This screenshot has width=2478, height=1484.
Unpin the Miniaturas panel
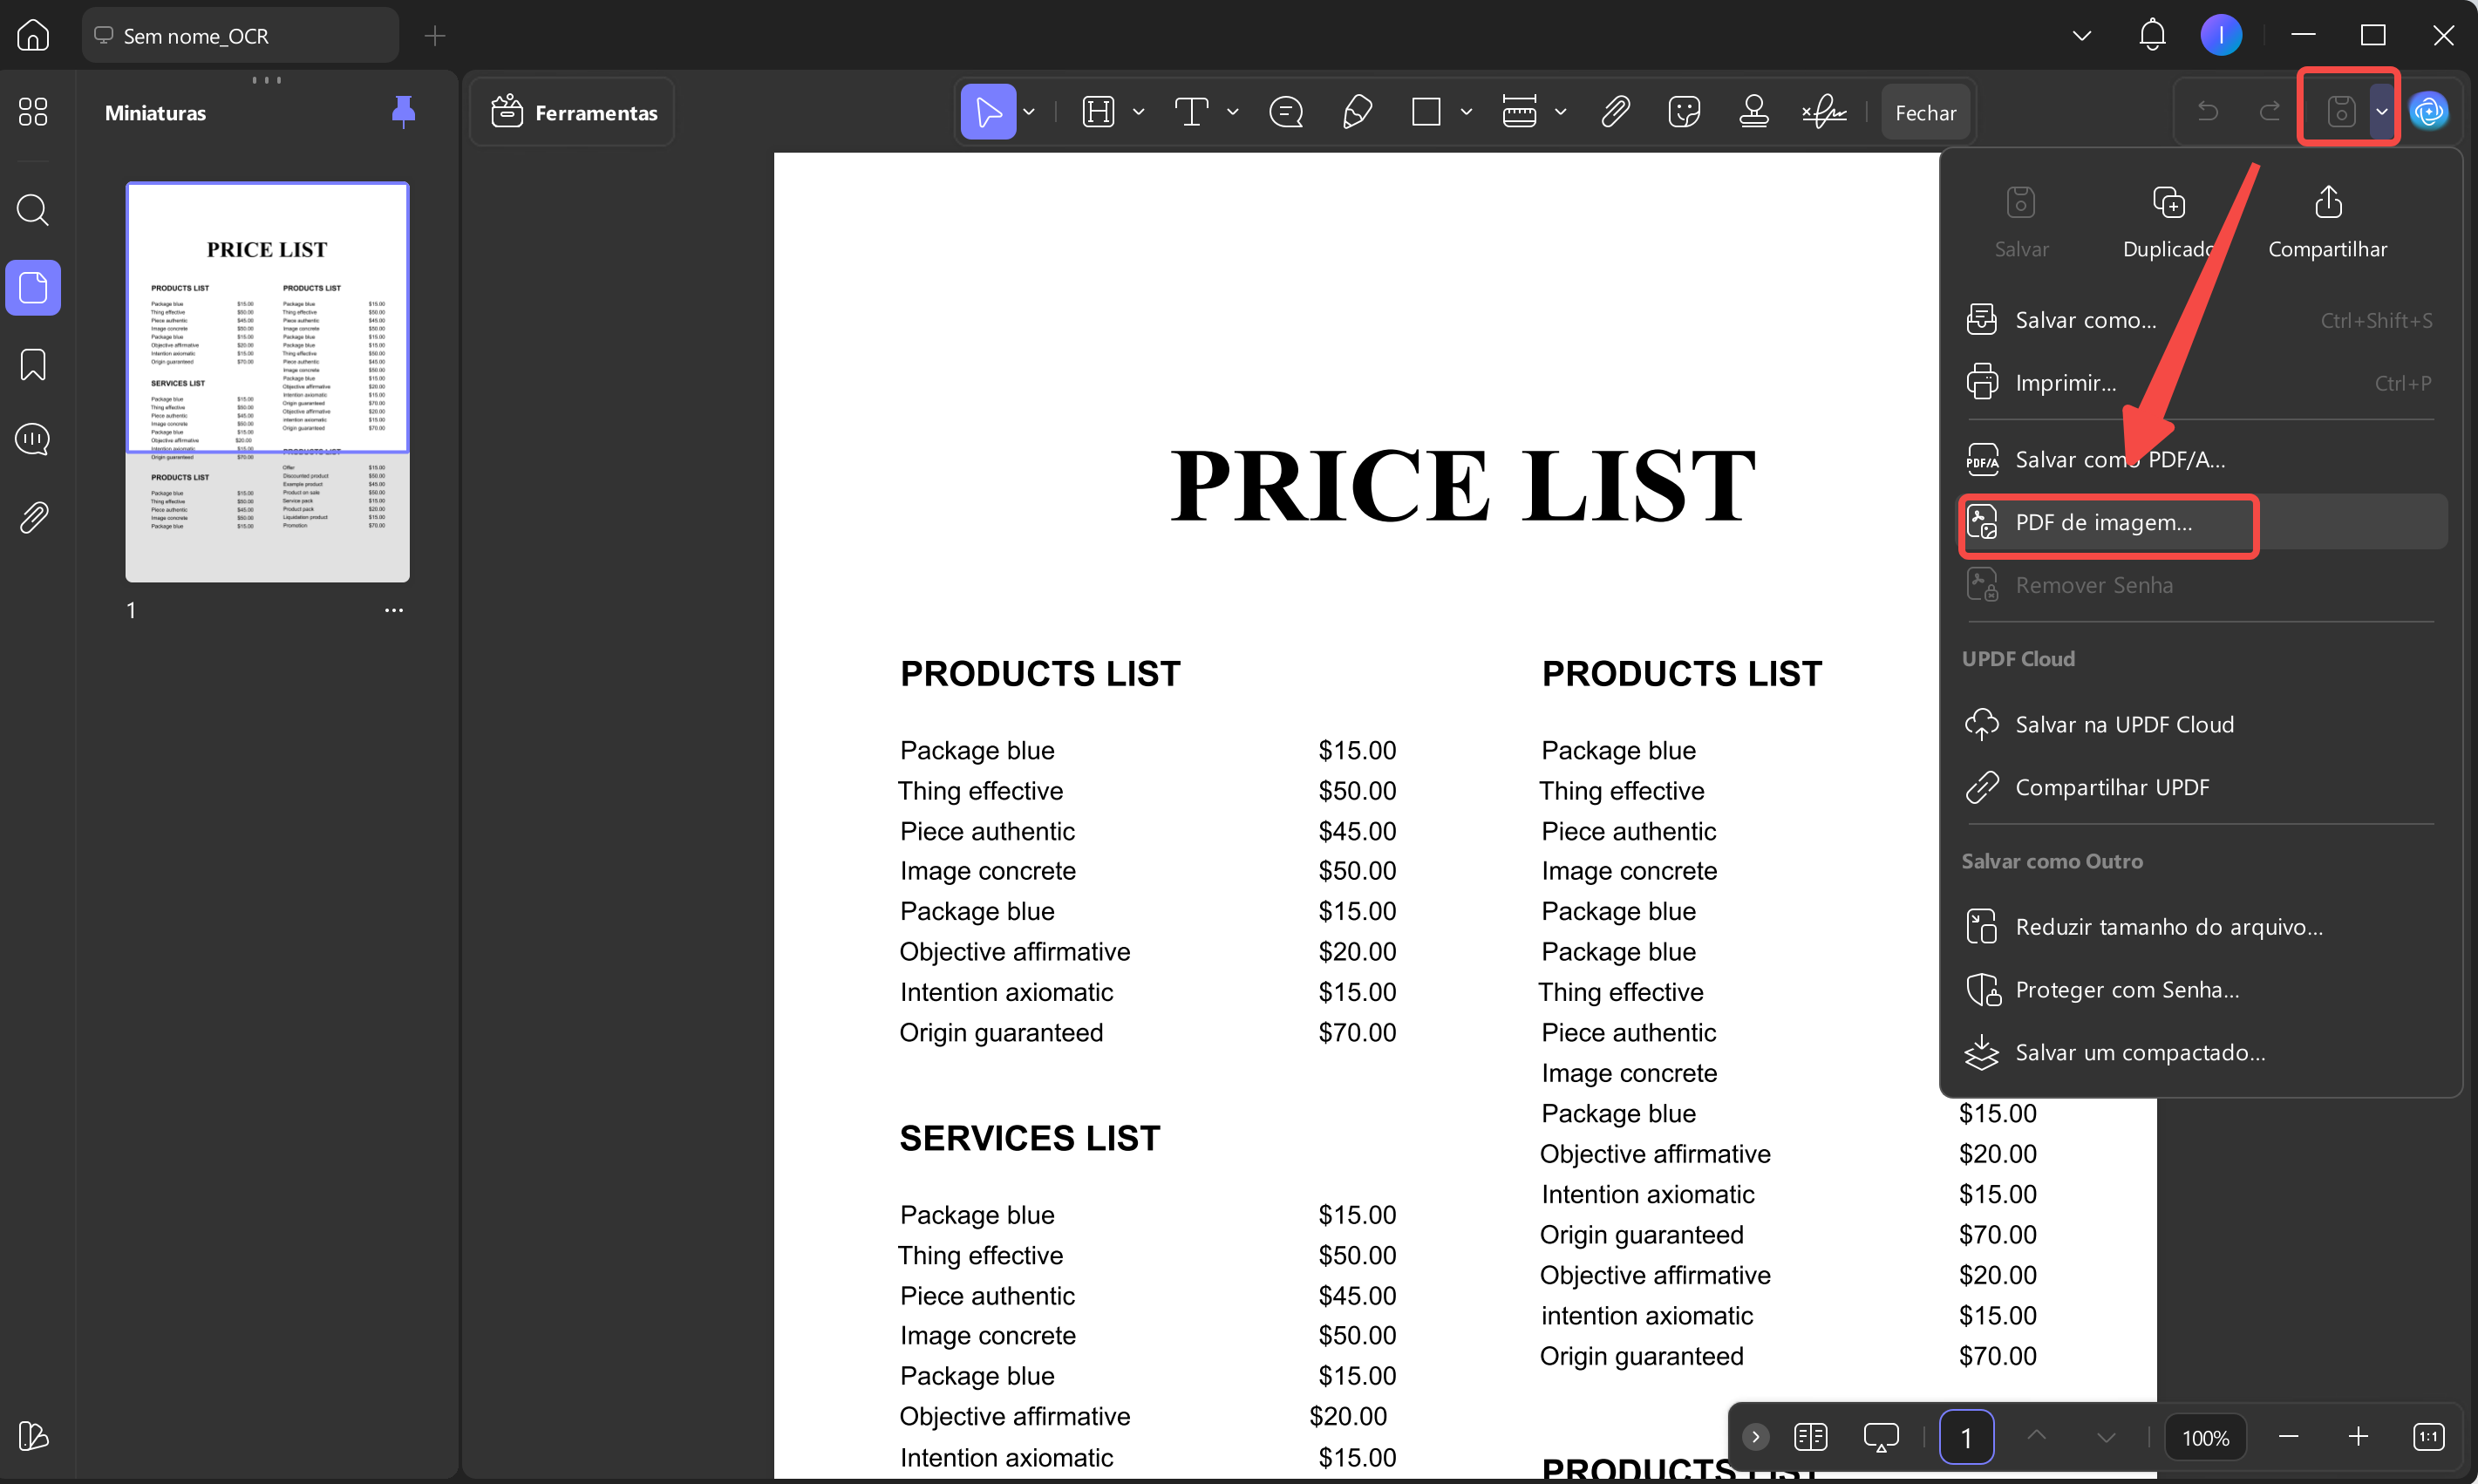pos(403,112)
